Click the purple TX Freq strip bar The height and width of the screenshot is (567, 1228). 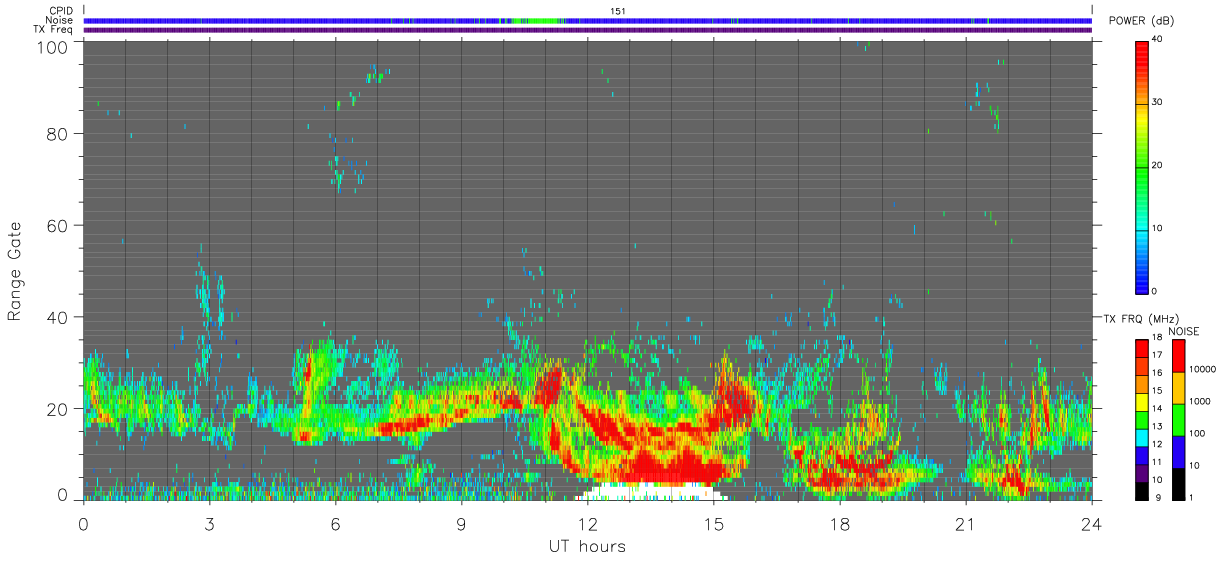588,30
